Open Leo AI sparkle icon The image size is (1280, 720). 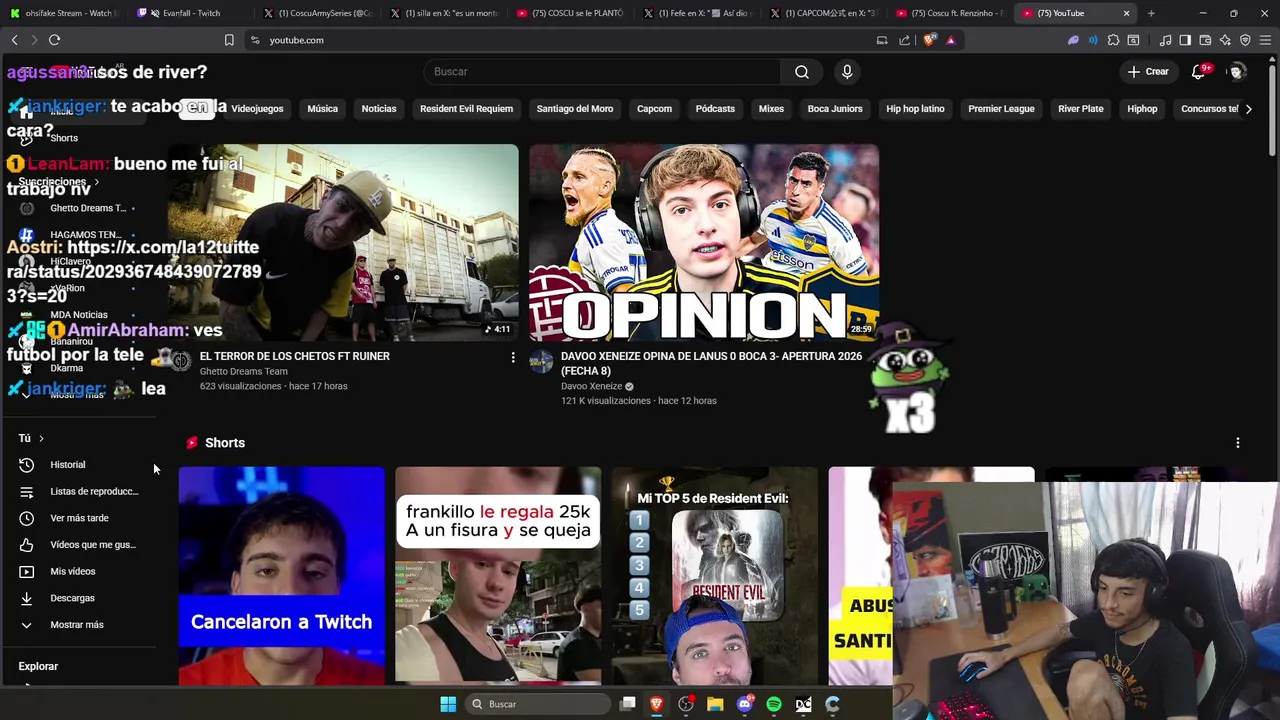click(x=1225, y=40)
